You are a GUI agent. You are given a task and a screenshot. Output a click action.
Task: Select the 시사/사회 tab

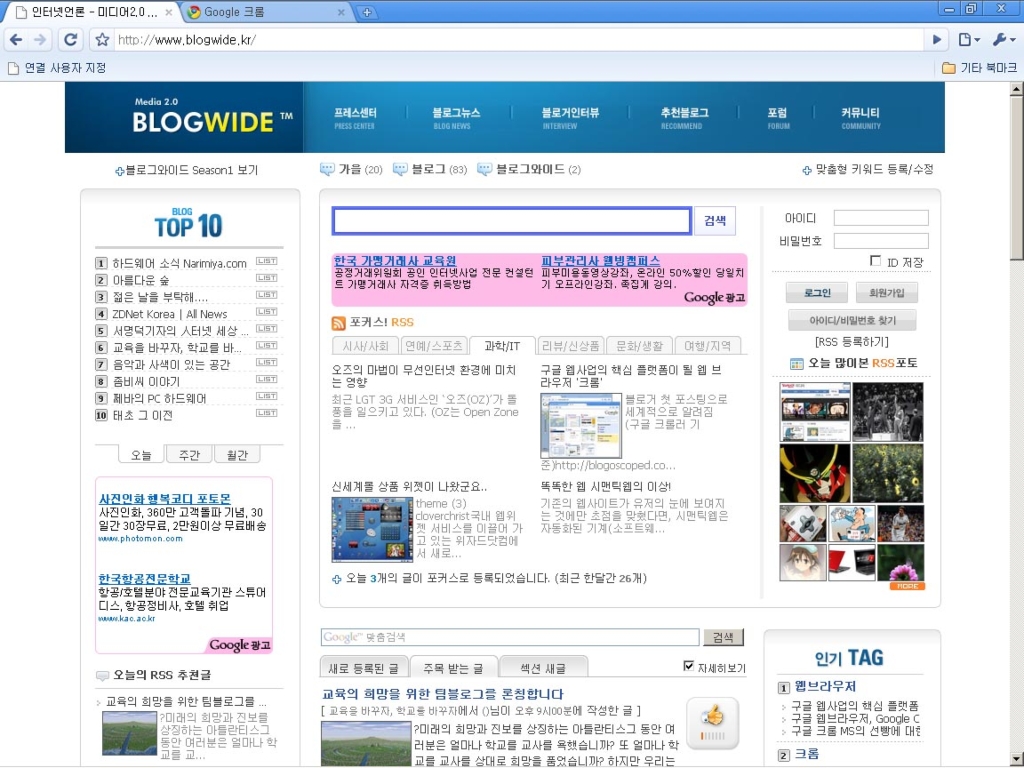[366, 346]
